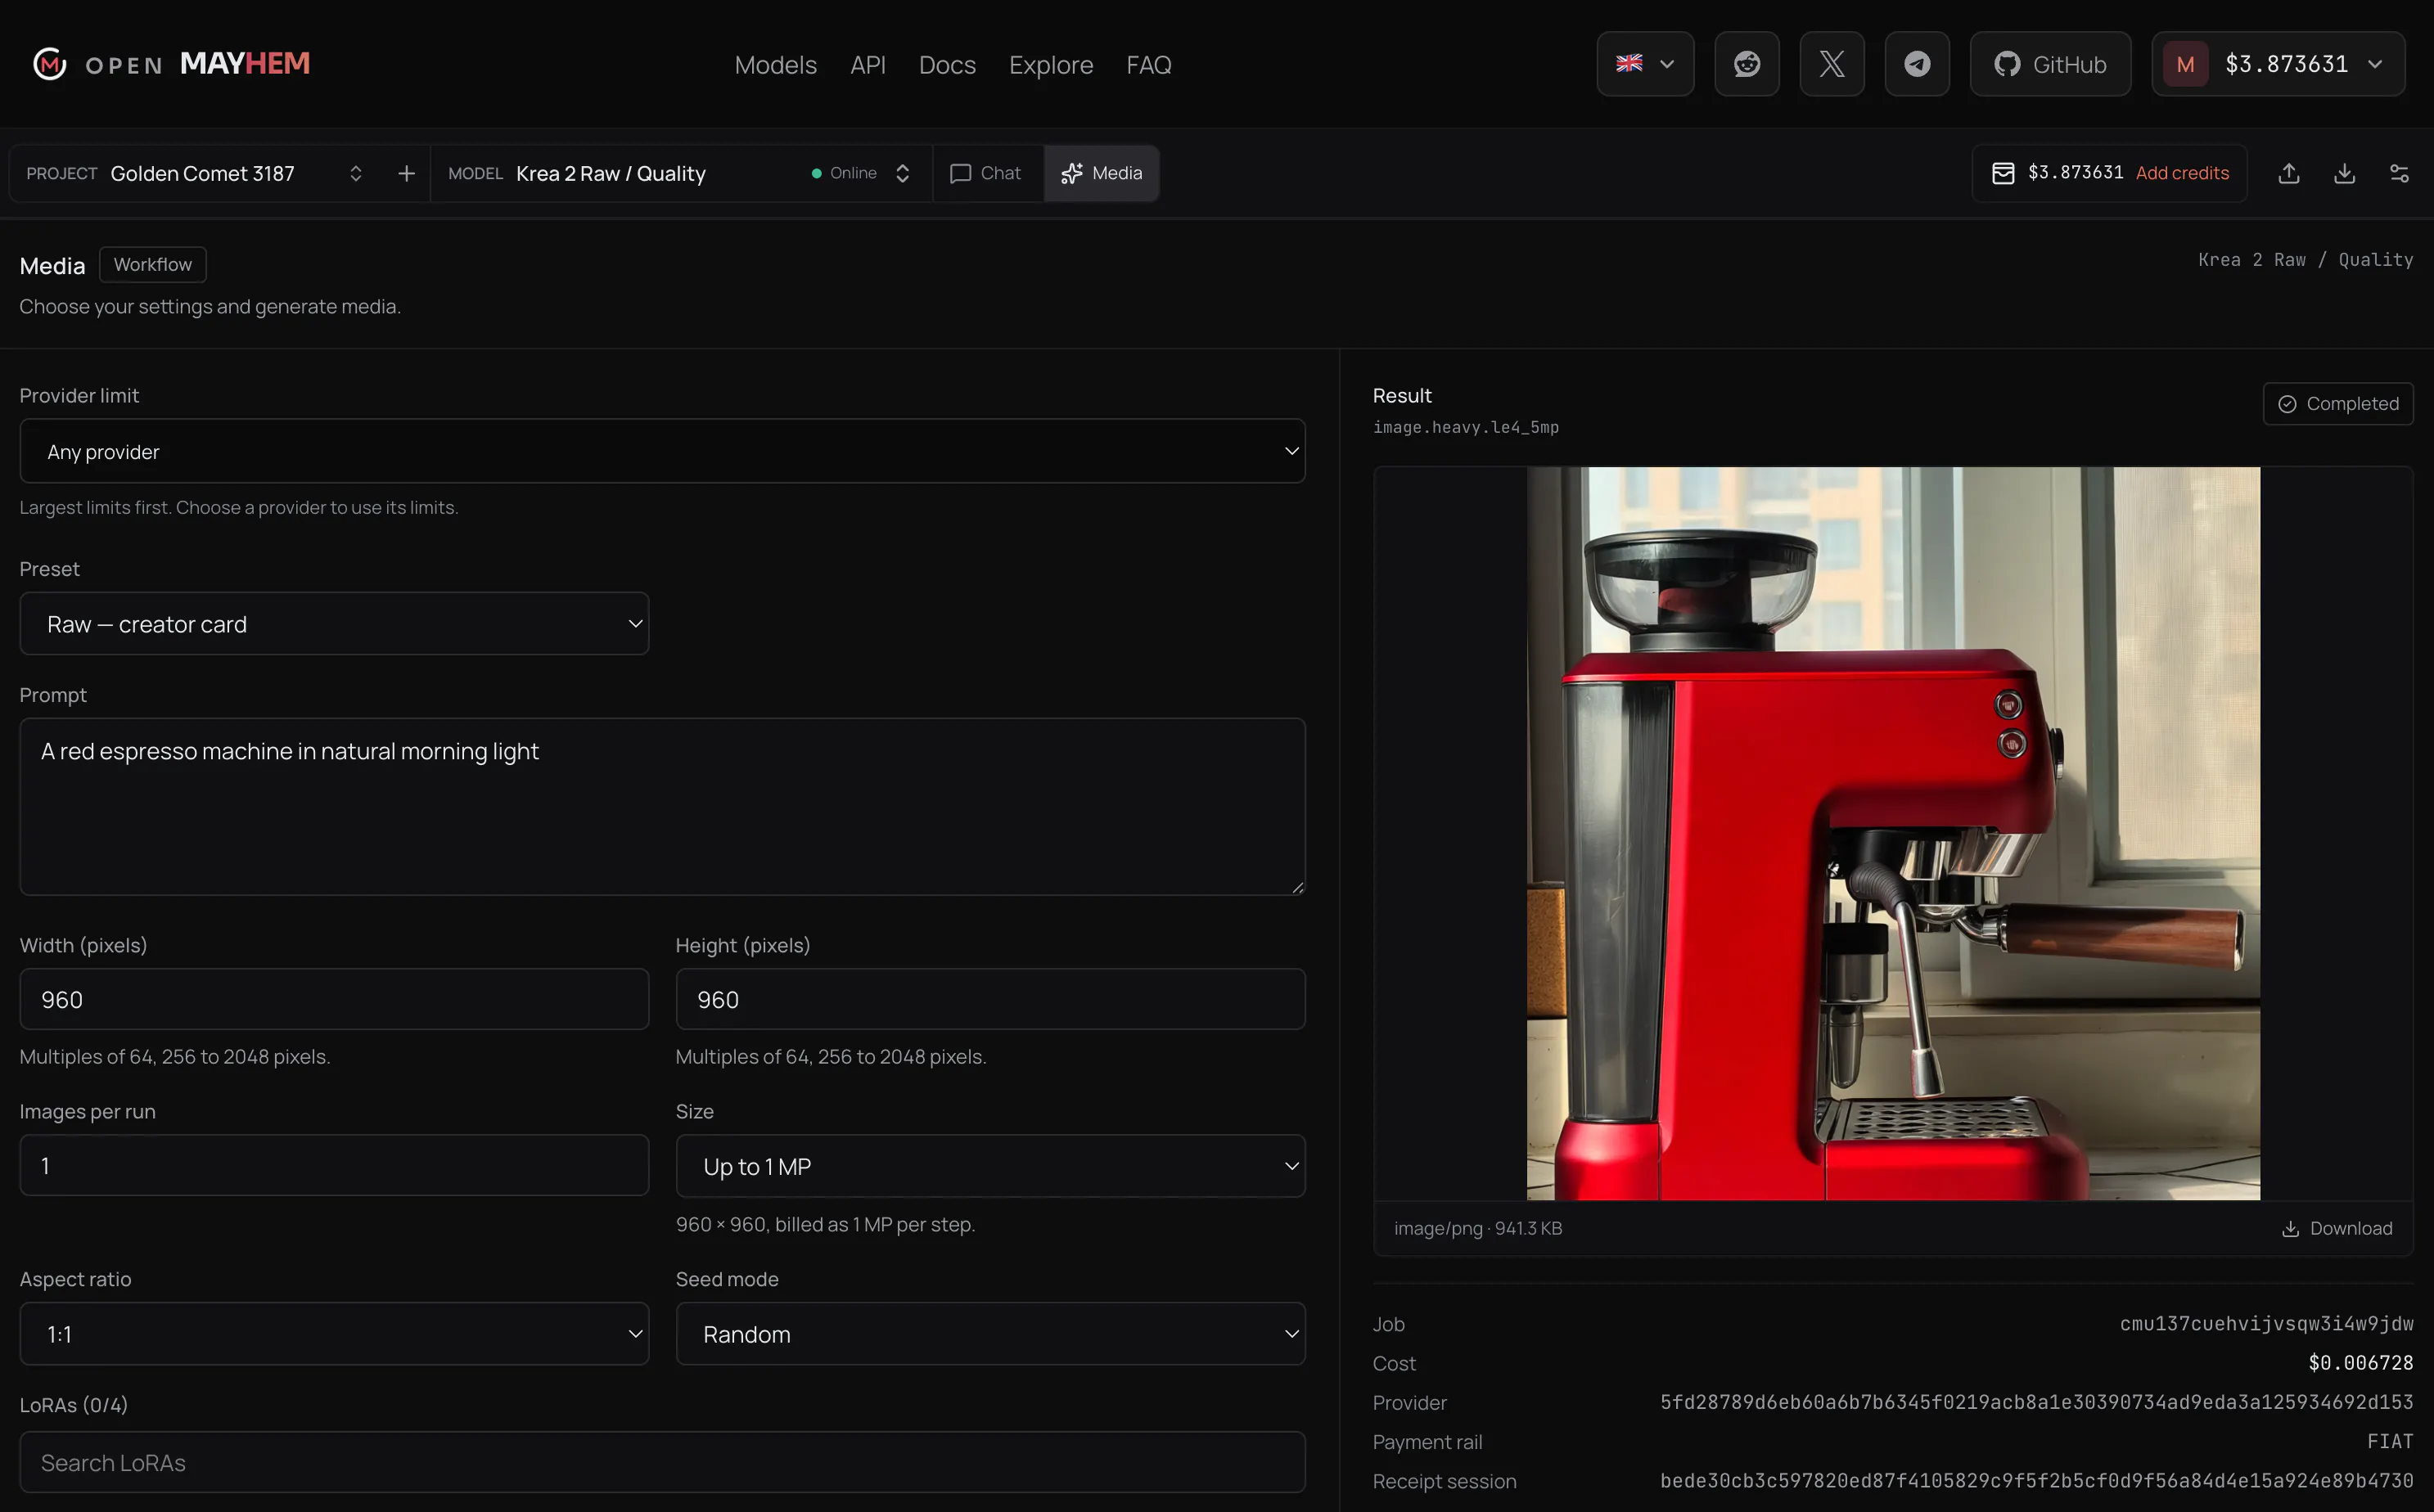
Task: Open the Aspect ratio dropdown
Action: (x=334, y=1334)
